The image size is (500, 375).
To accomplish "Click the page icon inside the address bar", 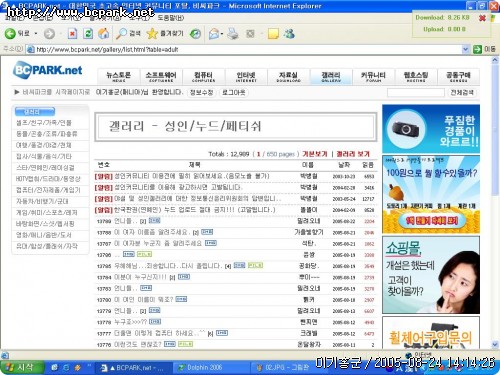I will [31, 50].
